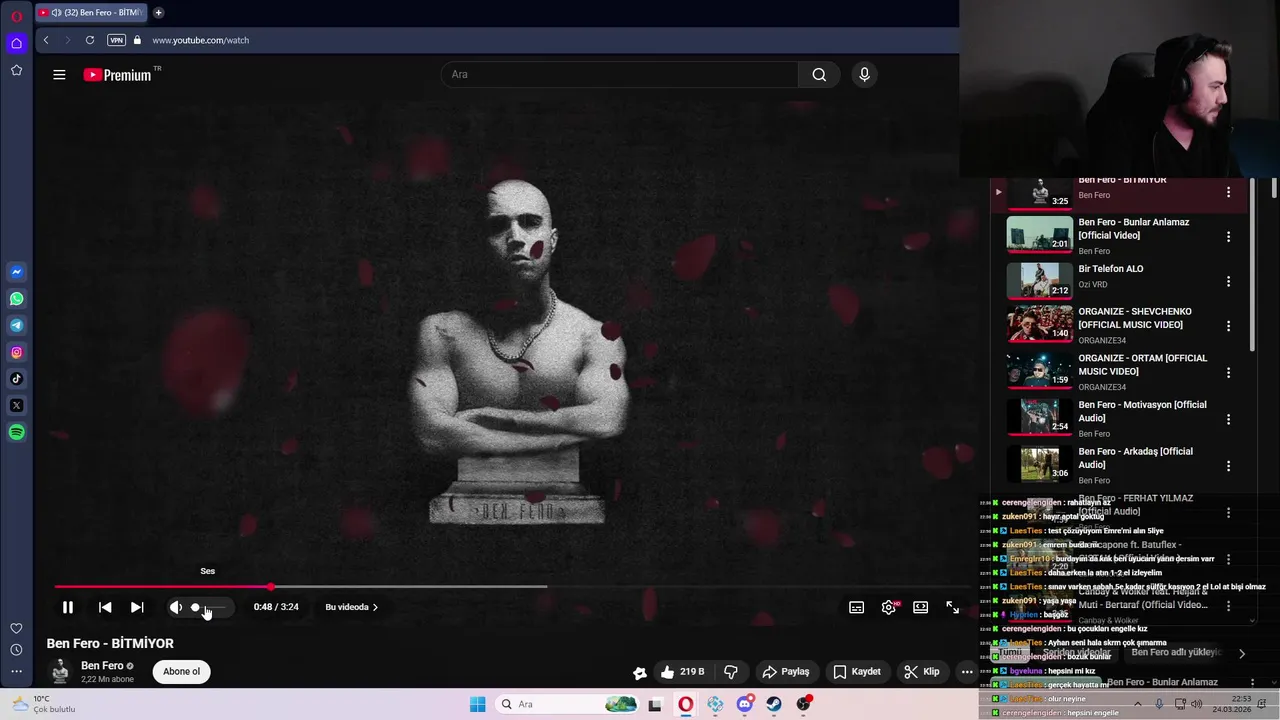
Task: Open X (Twitter) in Opera sidebar
Action: tap(16, 406)
